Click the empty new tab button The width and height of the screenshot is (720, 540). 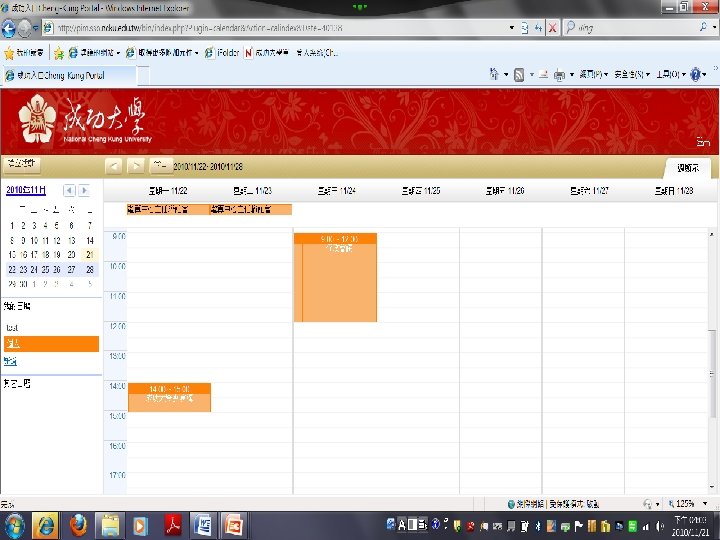click(143, 76)
